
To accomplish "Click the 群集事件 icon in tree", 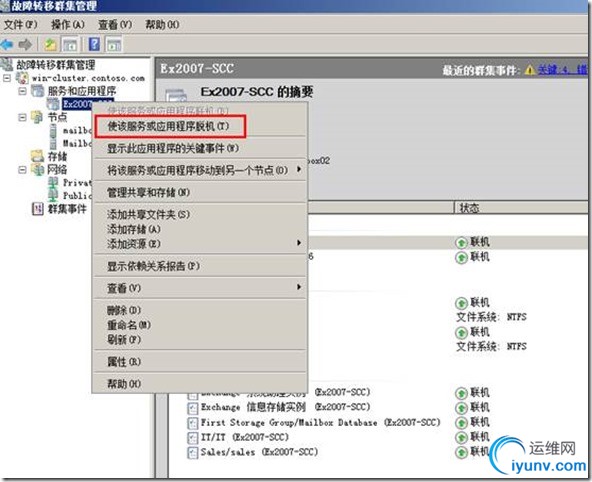I will click(x=37, y=208).
